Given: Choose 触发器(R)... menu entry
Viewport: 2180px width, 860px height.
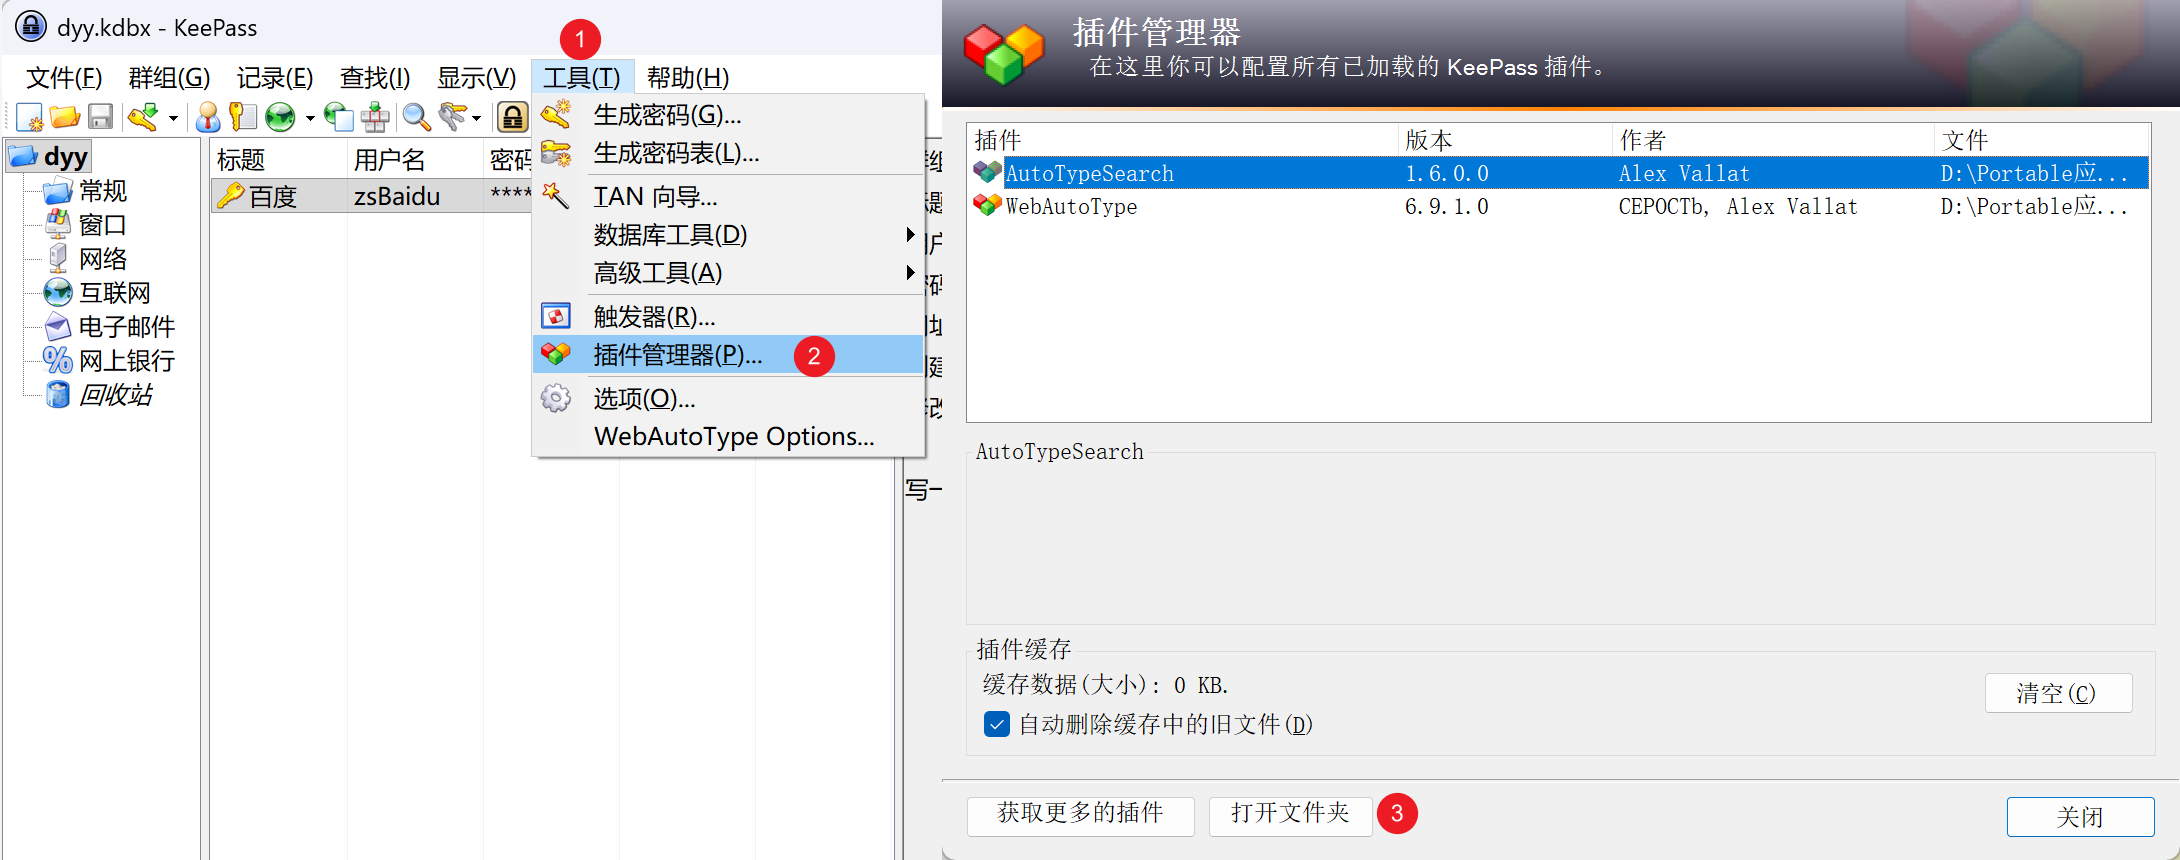Looking at the screenshot, I should point(728,317).
